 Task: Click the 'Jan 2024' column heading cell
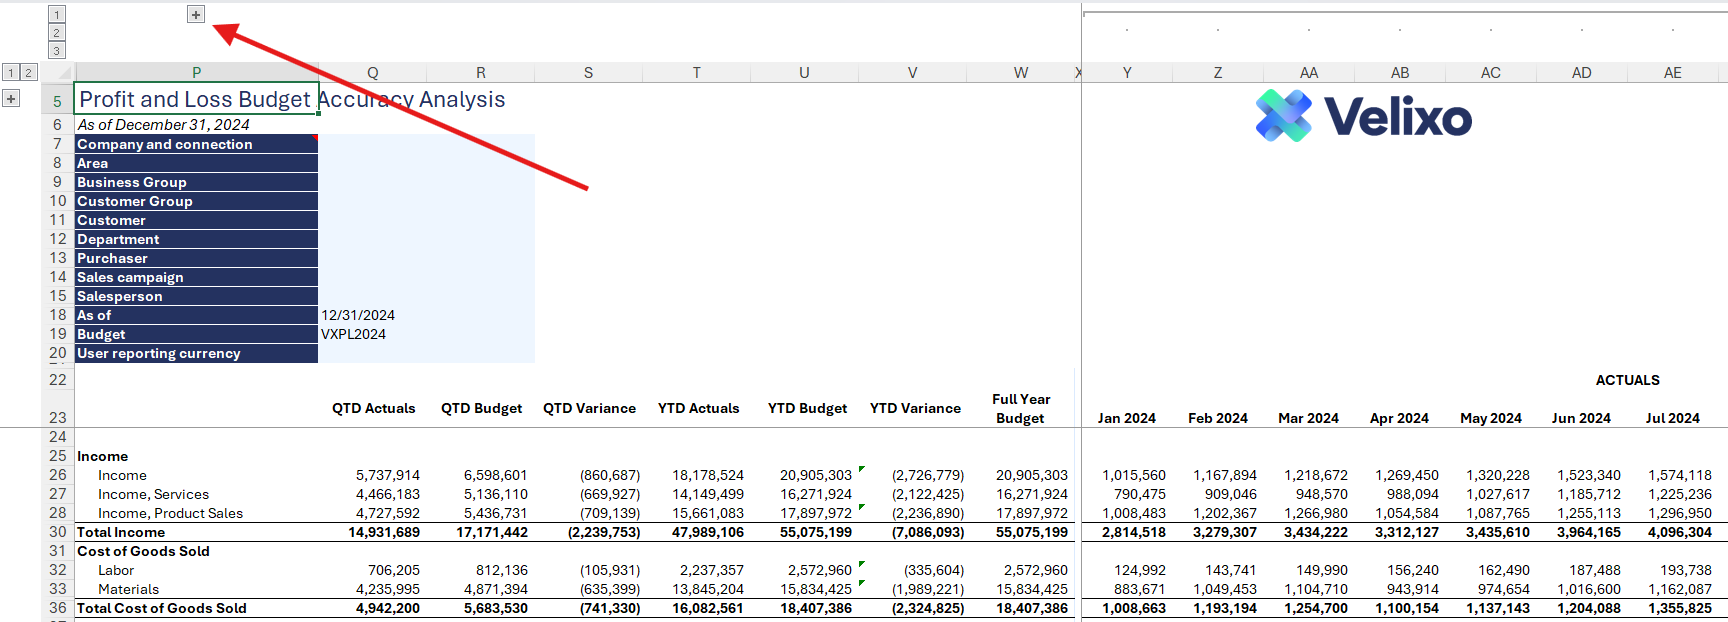[1126, 418]
